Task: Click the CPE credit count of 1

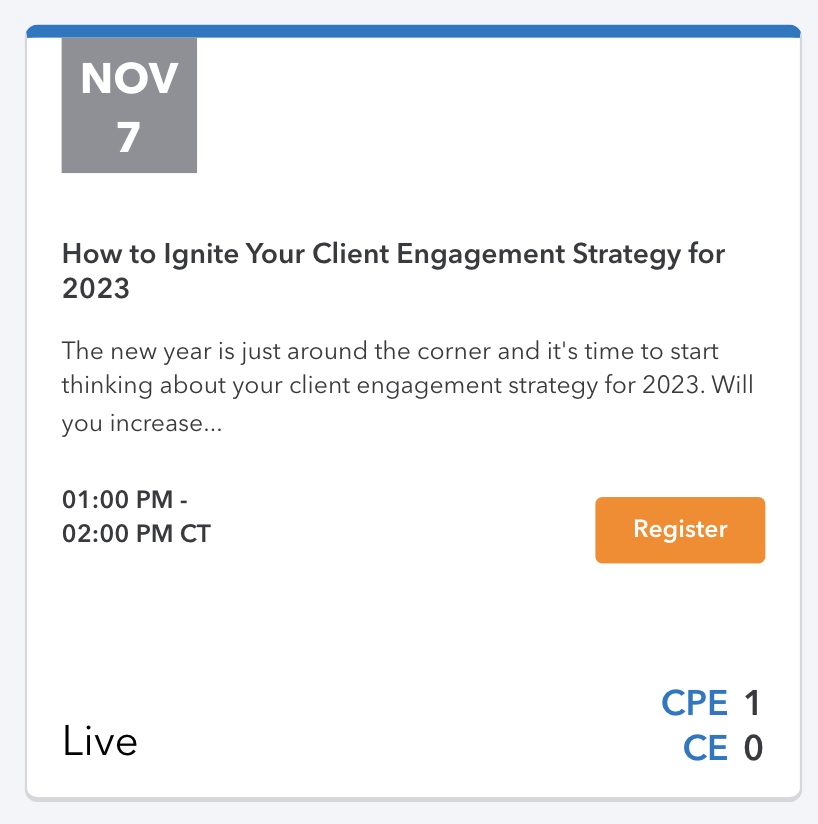Action: click(x=749, y=703)
